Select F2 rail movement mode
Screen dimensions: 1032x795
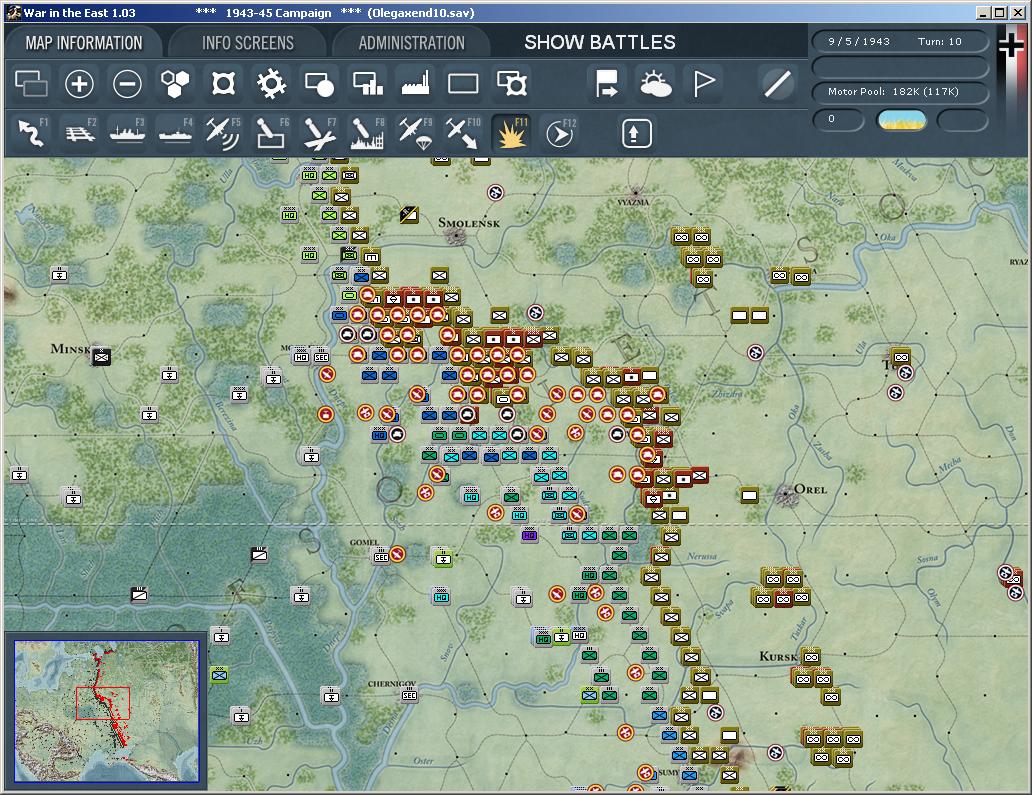point(79,132)
